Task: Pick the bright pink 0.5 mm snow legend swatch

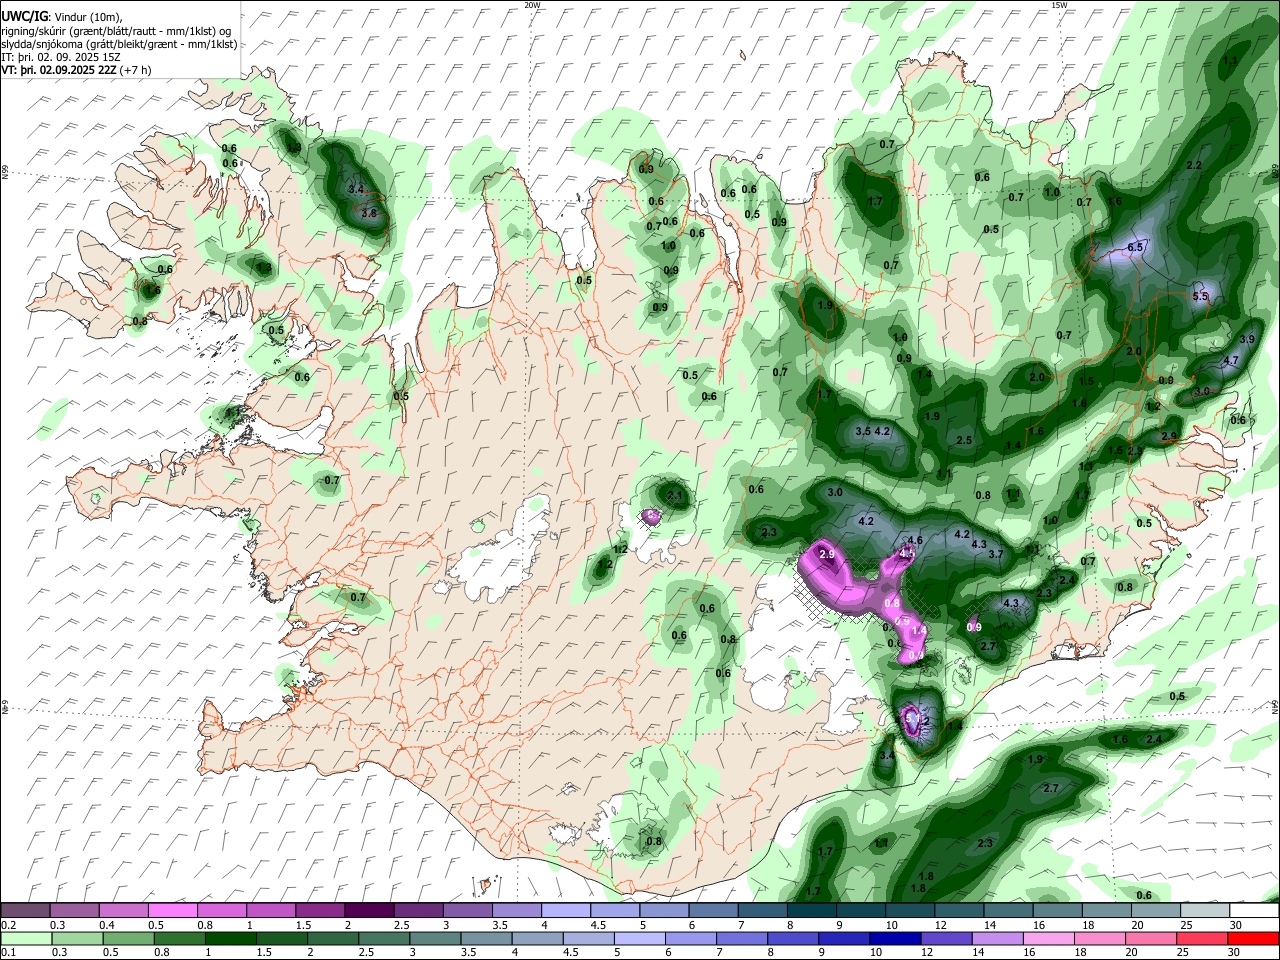Action: click(172, 910)
